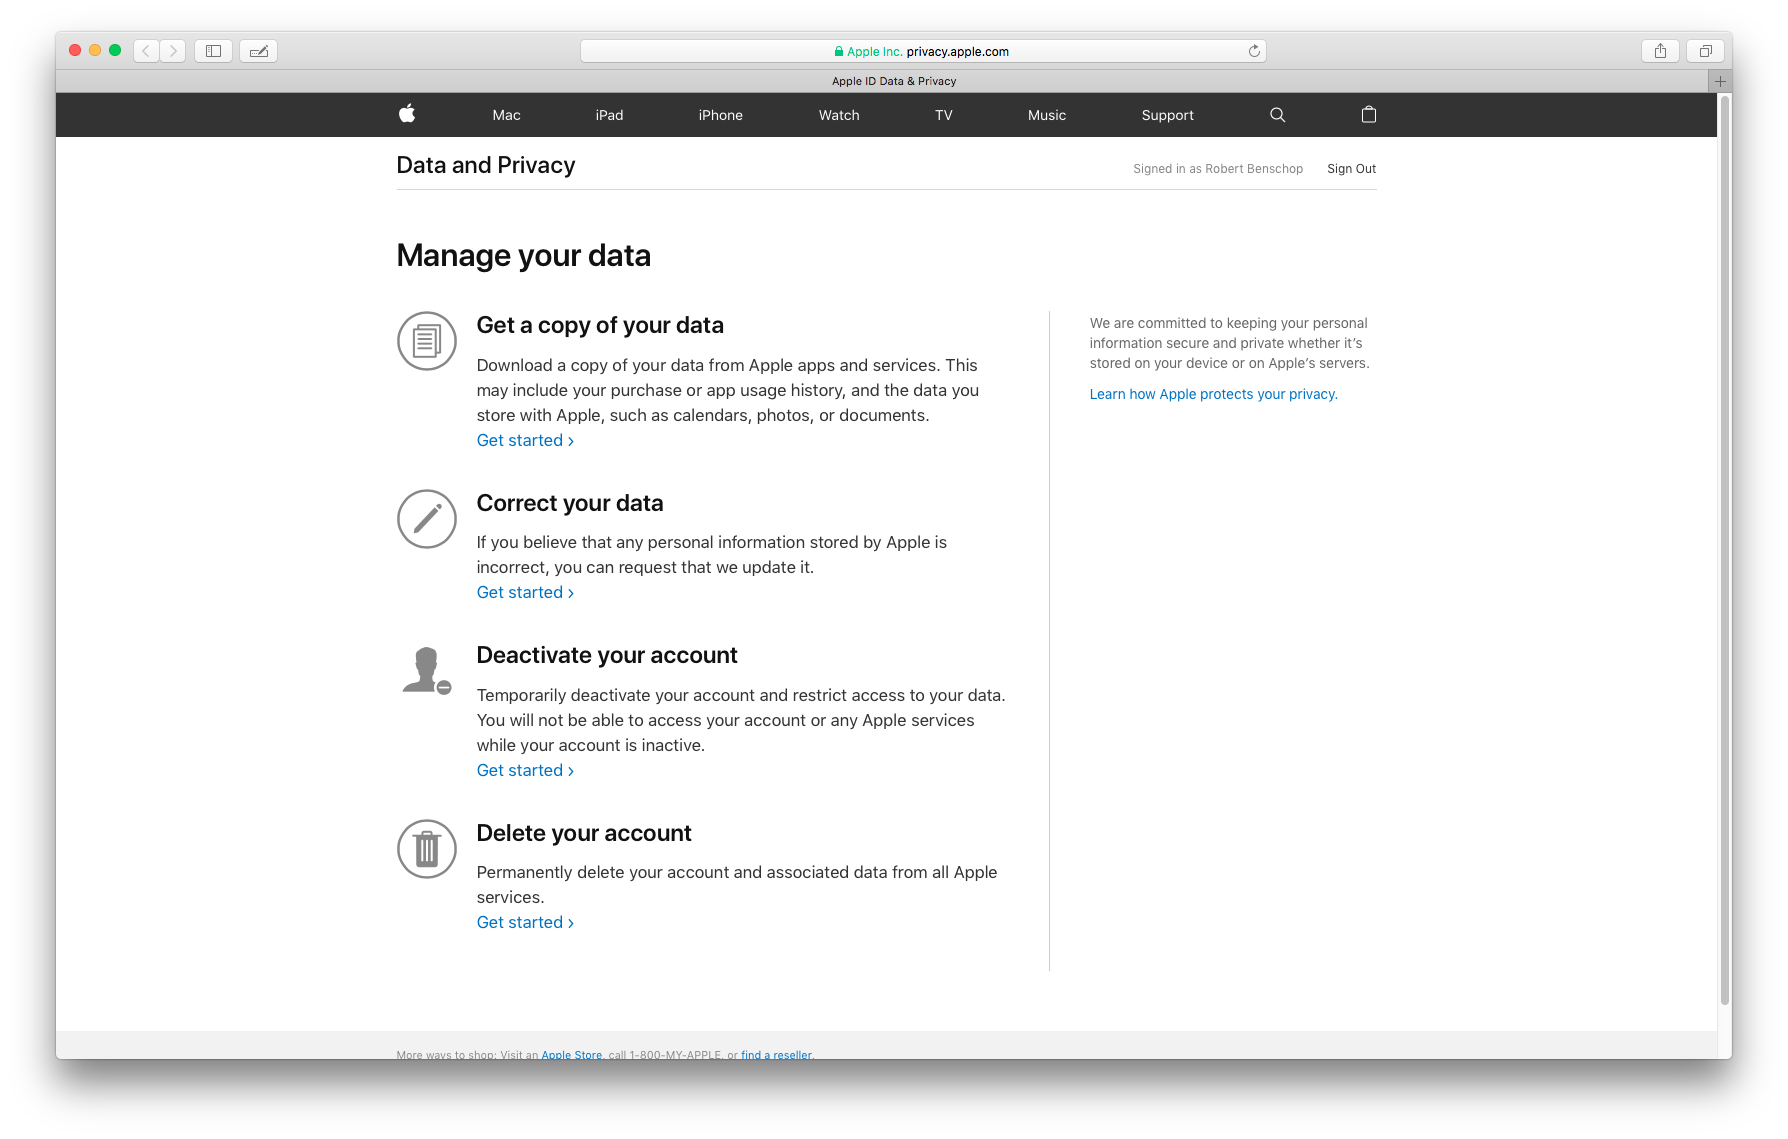Click the green lock icon in address bar

839,51
